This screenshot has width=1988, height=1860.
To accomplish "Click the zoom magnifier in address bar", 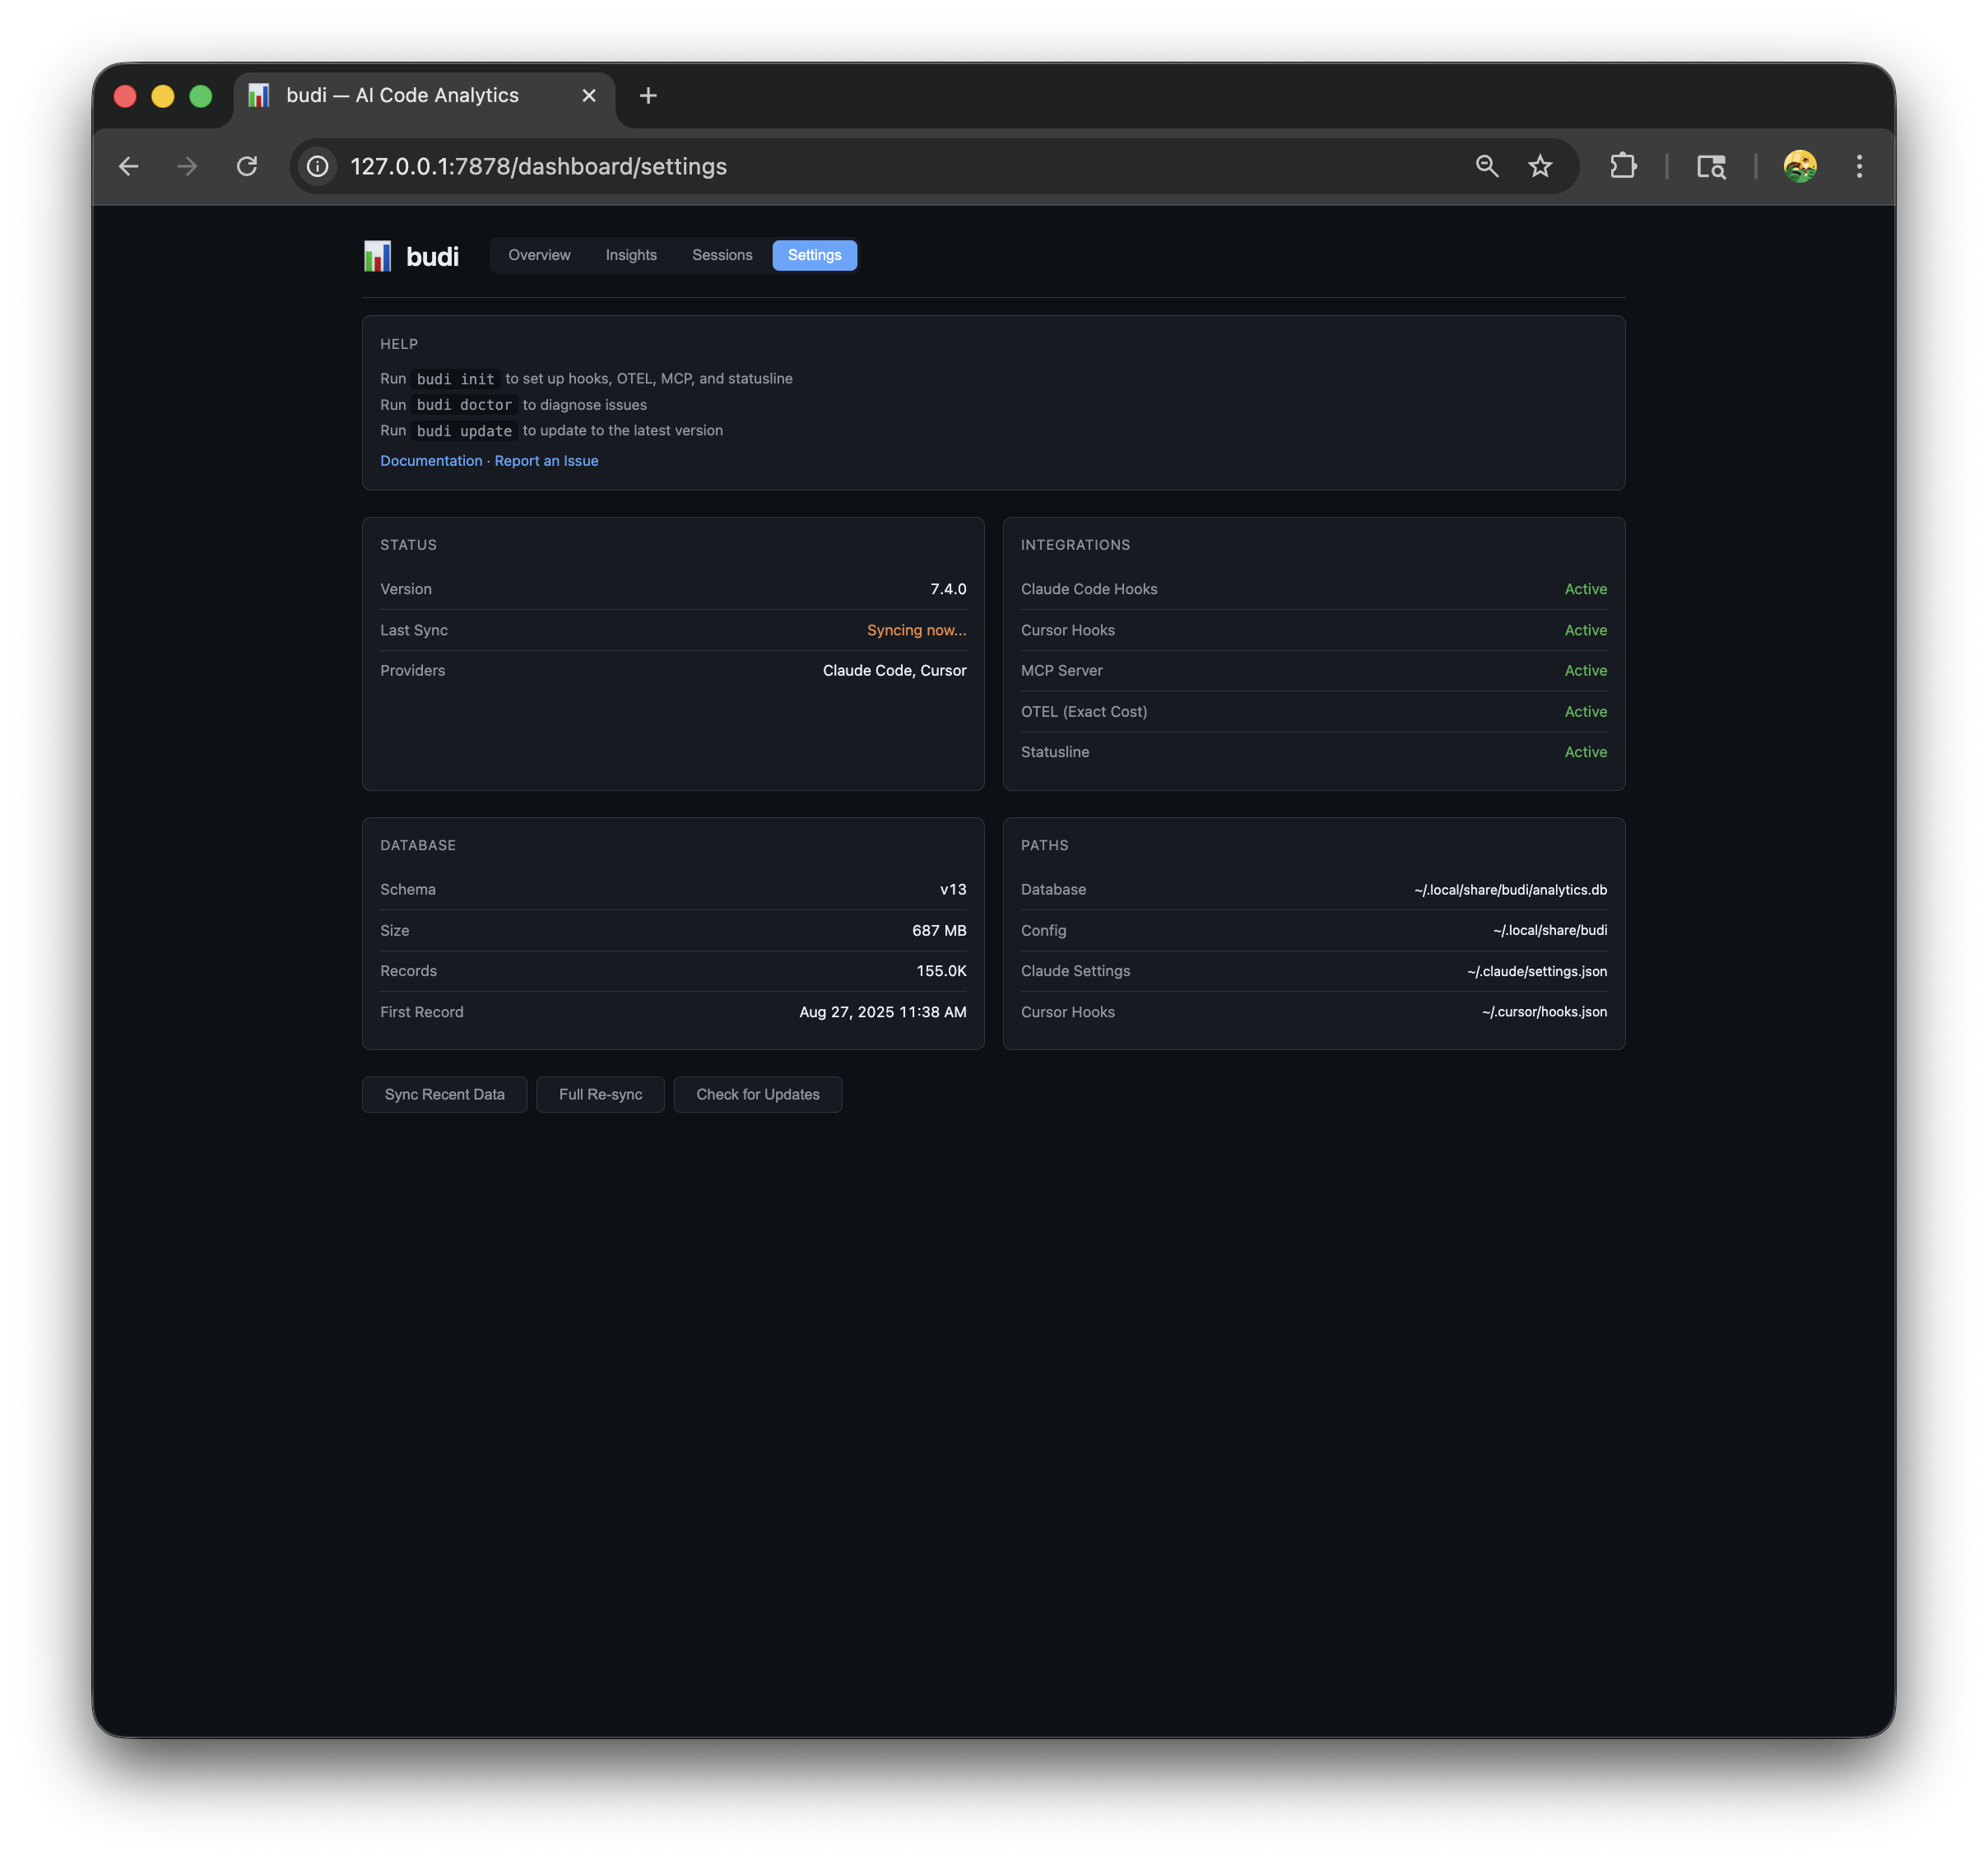I will click(x=1486, y=166).
